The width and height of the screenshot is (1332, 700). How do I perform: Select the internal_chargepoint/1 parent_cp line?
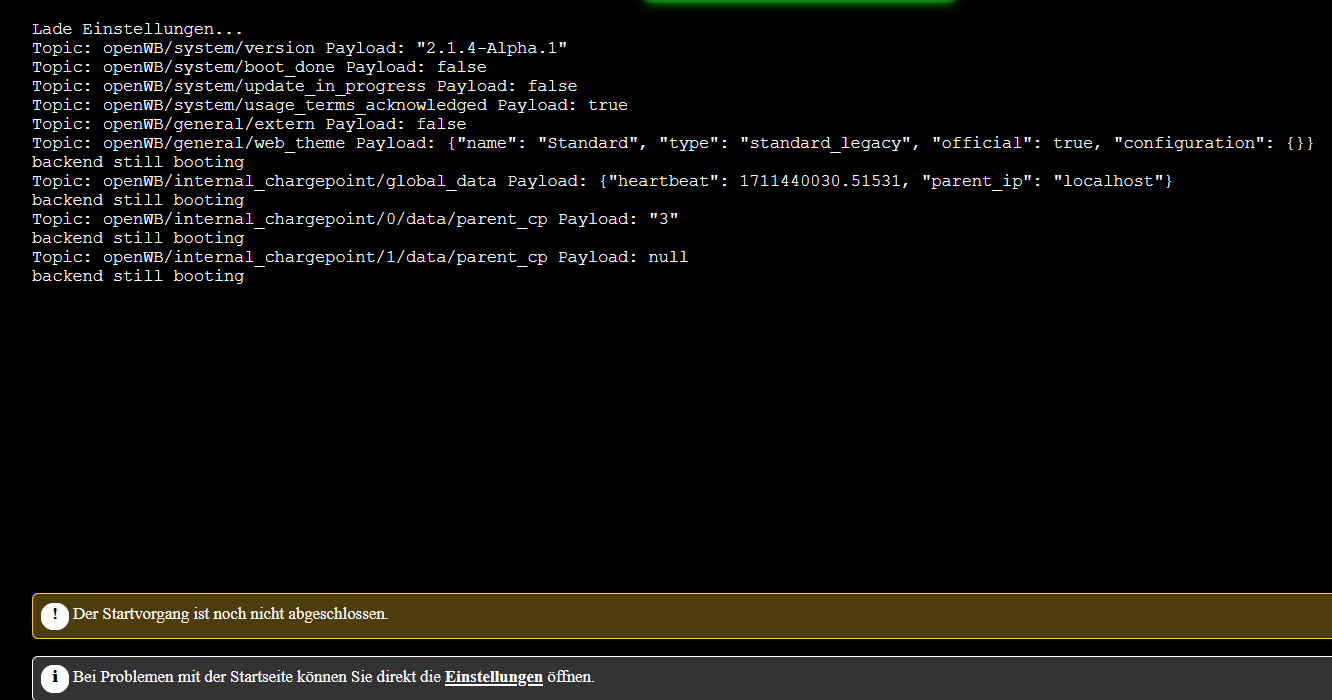pos(360,257)
